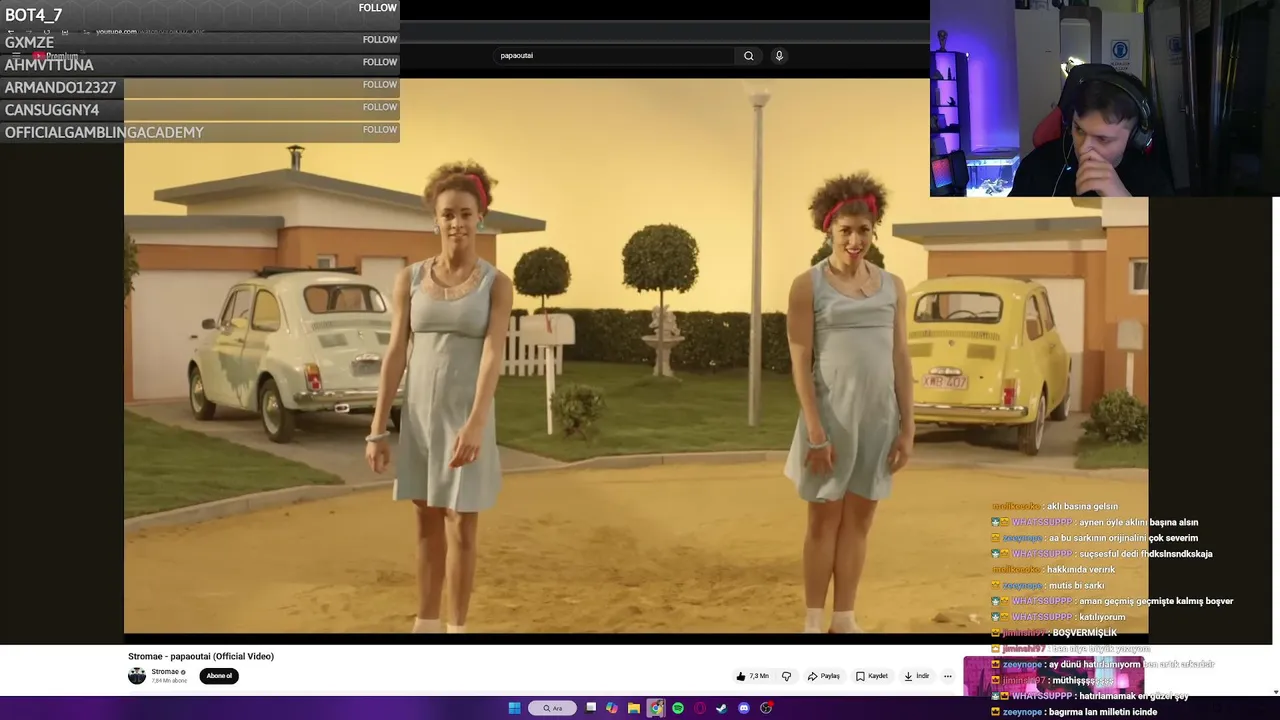Open Spotify from the taskbar
The width and height of the screenshot is (1280, 720).
click(678, 708)
